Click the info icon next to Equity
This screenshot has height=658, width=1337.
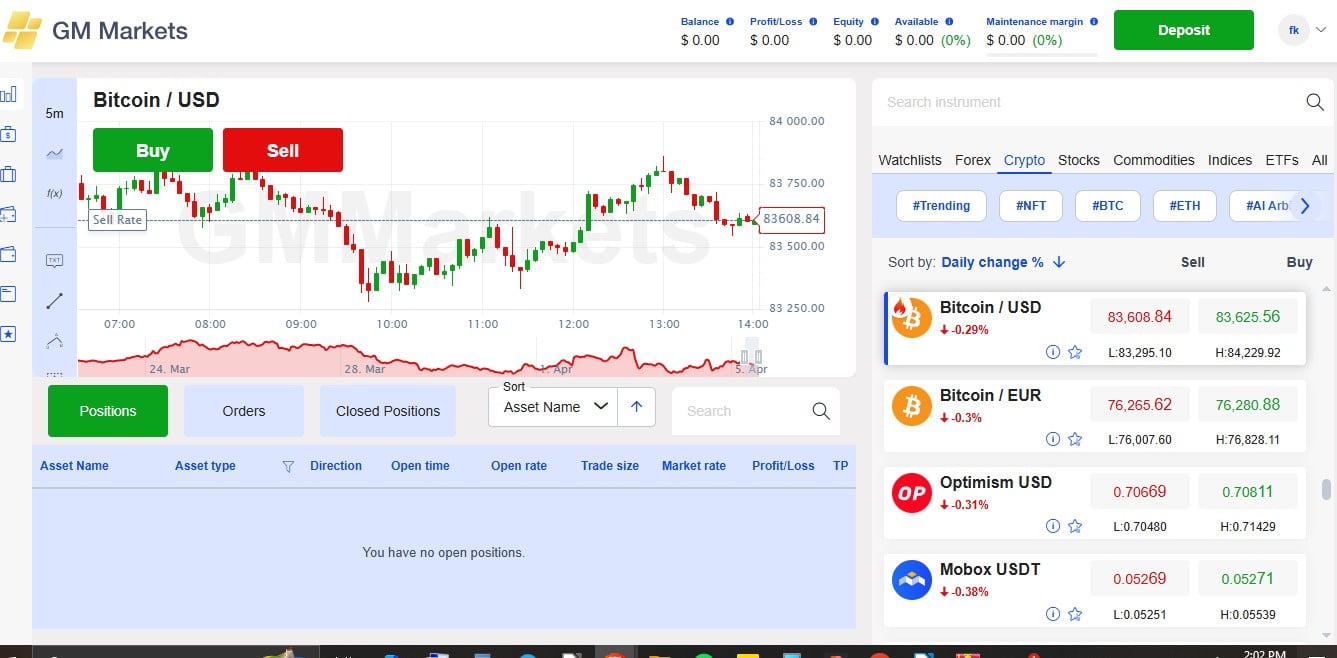click(875, 21)
